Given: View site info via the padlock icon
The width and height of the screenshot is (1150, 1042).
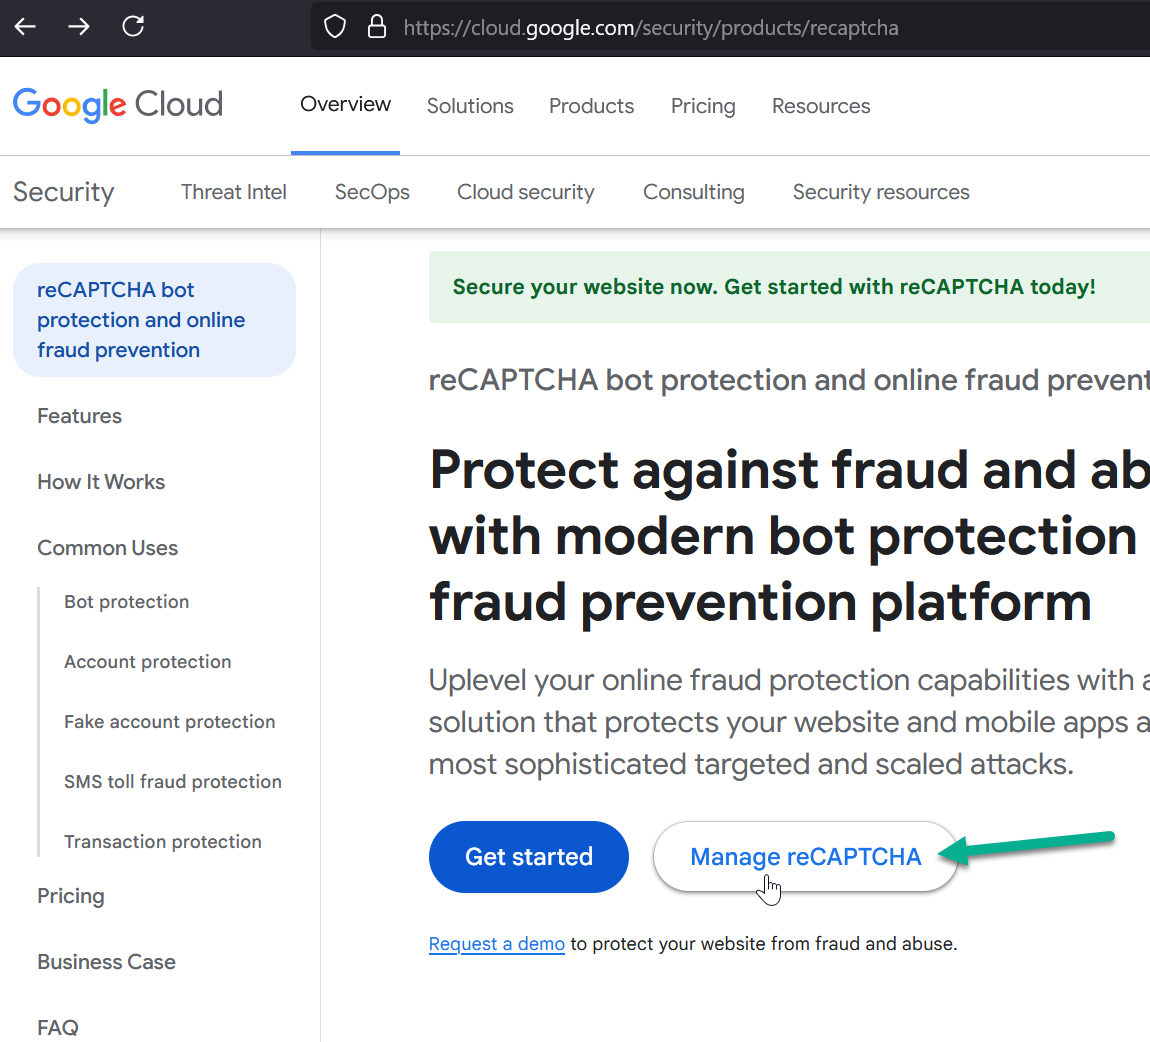Looking at the screenshot, I should tap(377, 27).
